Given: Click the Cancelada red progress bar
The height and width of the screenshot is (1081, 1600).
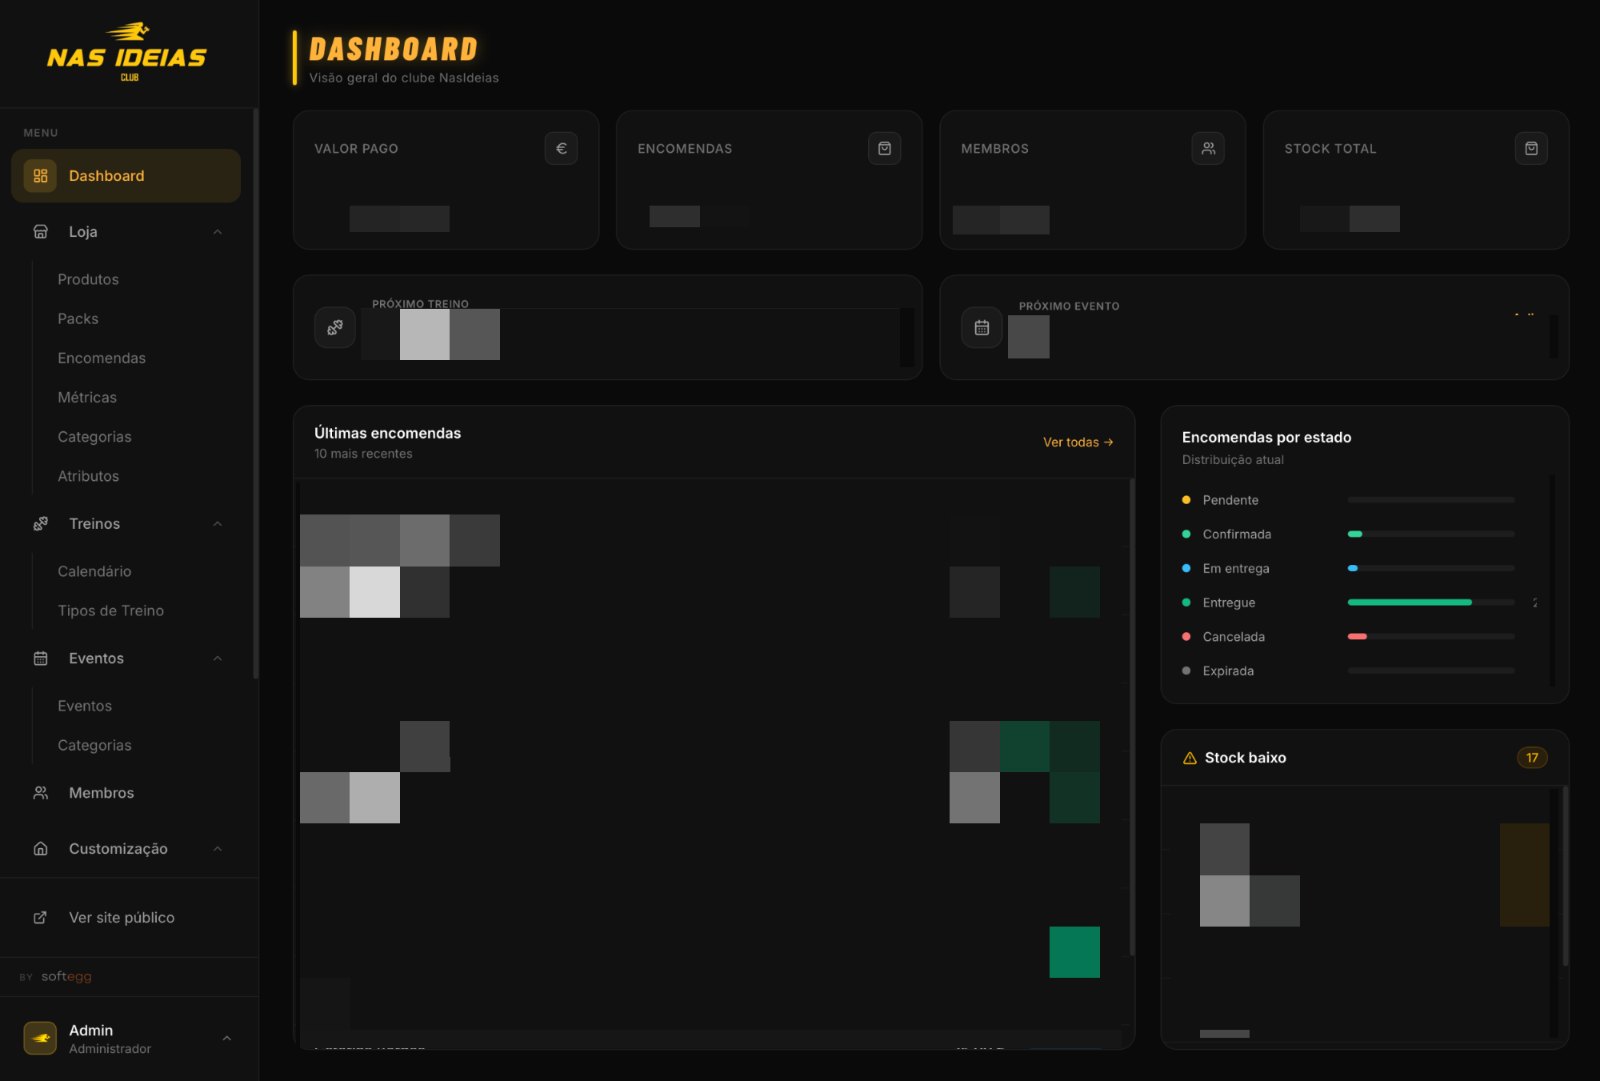Looking at the screenshot, I should coord(1357,637).
